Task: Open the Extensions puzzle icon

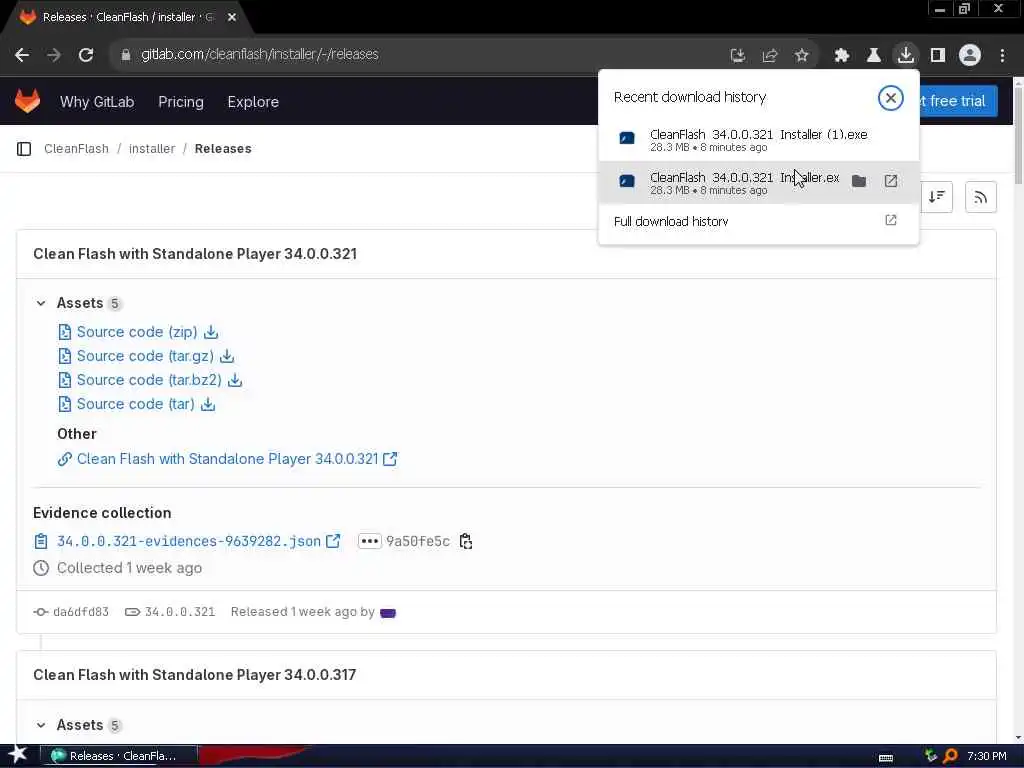Action: (841, 55)
